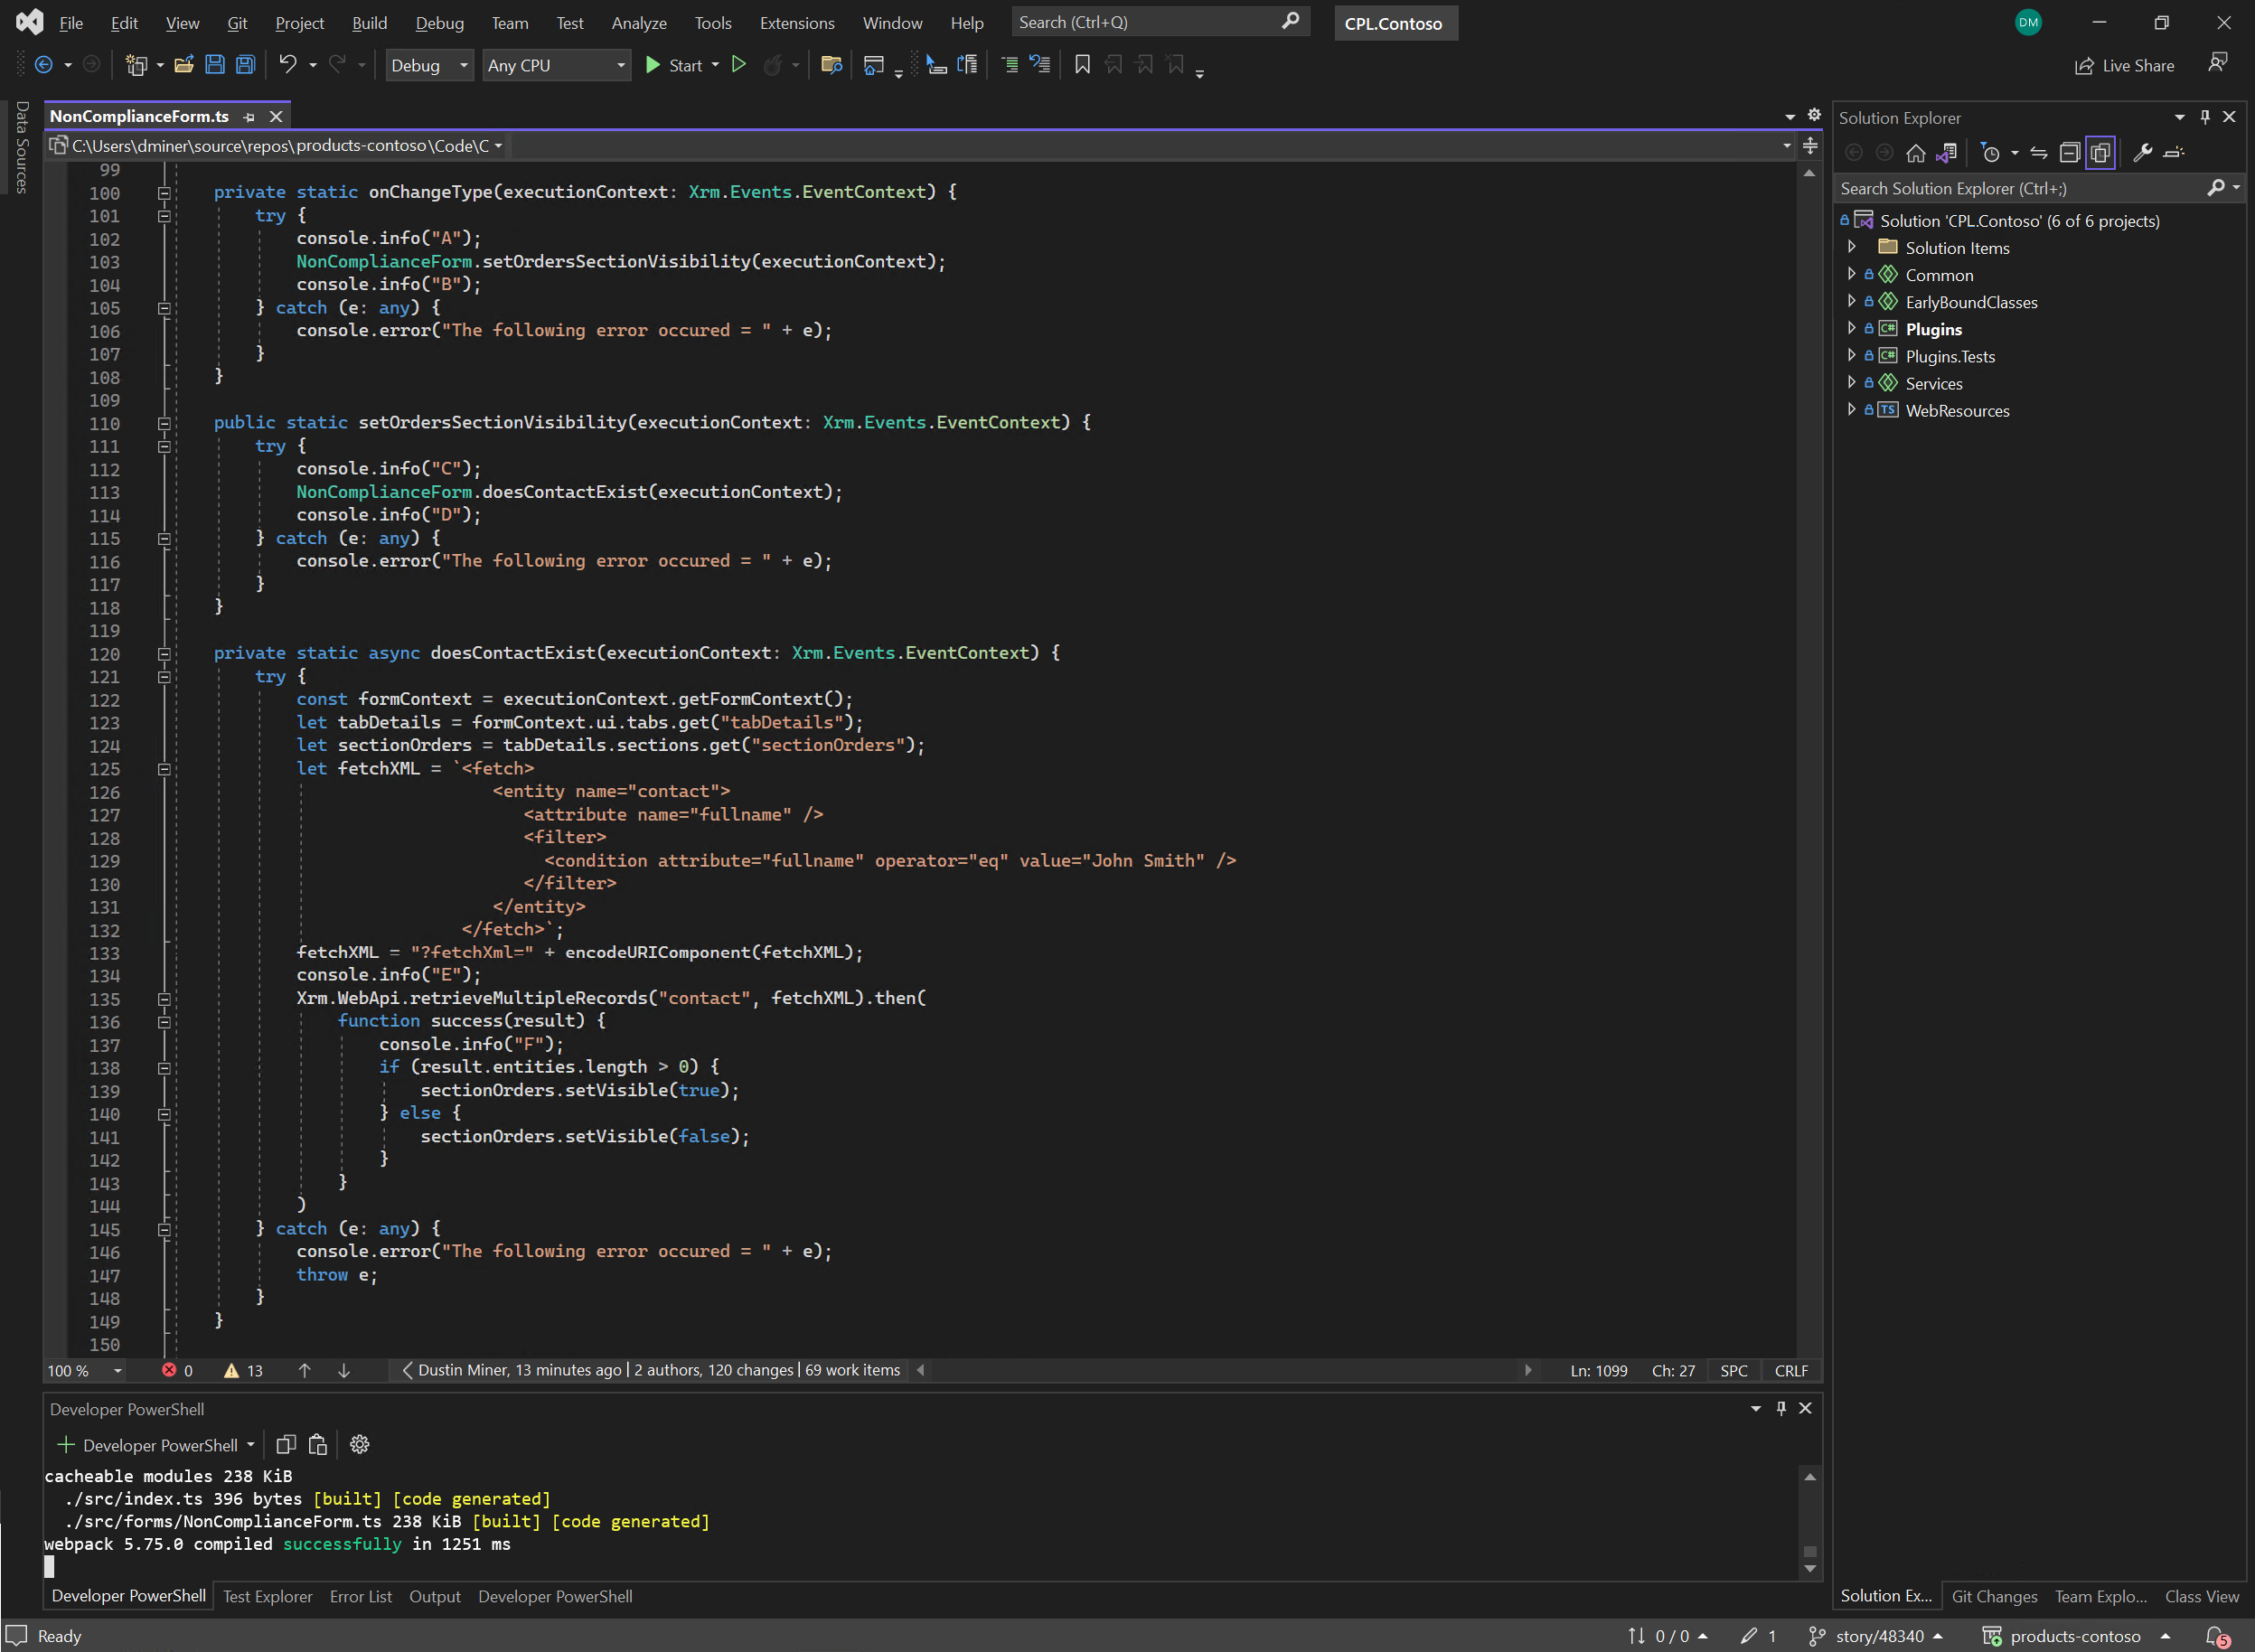This screenshot has width=2255, height=1652.
Task: Click the Undo arrow icon
Action: pos(288,65)
